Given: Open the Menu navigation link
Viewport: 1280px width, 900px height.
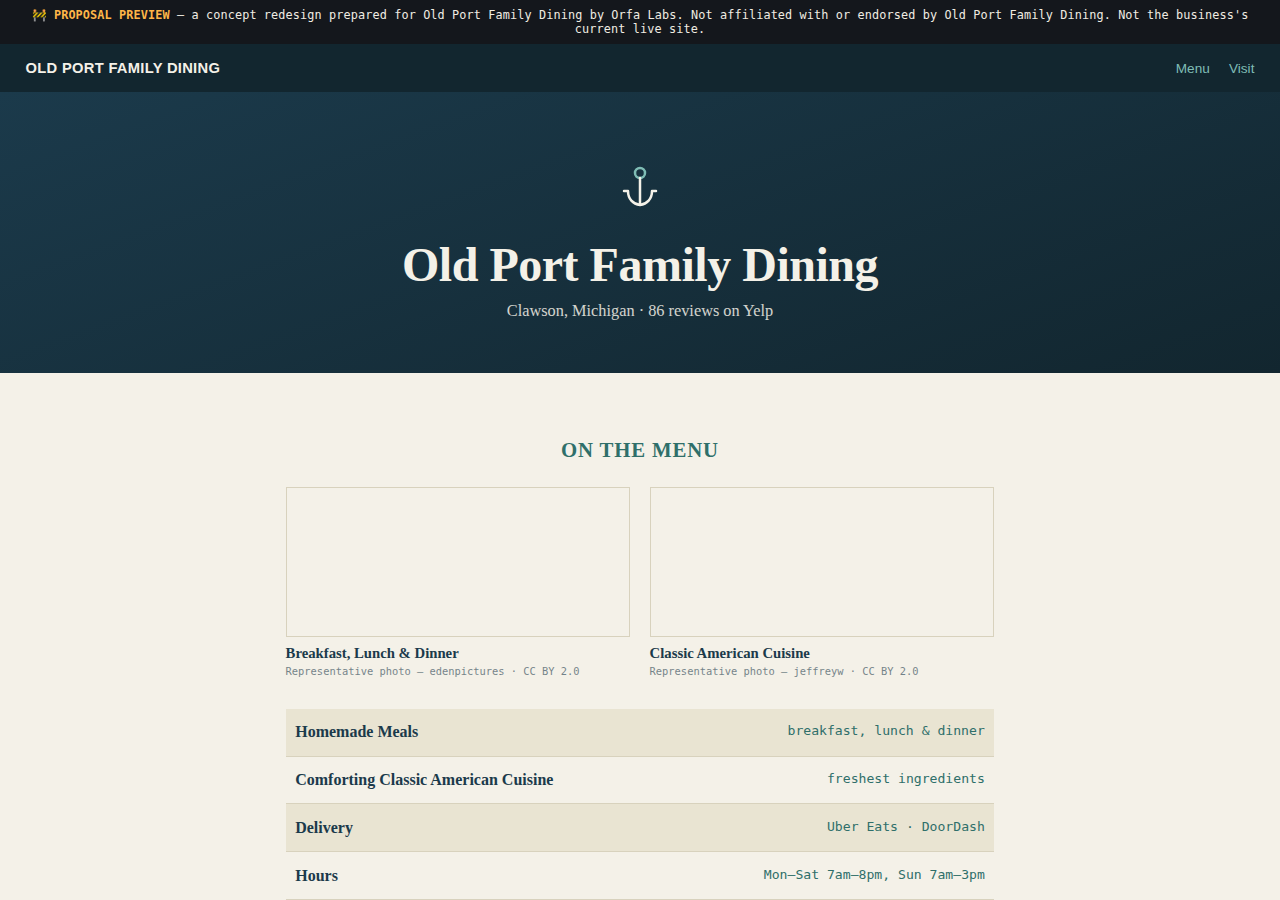Looking at the screenshot, I should pos(1192,68).
